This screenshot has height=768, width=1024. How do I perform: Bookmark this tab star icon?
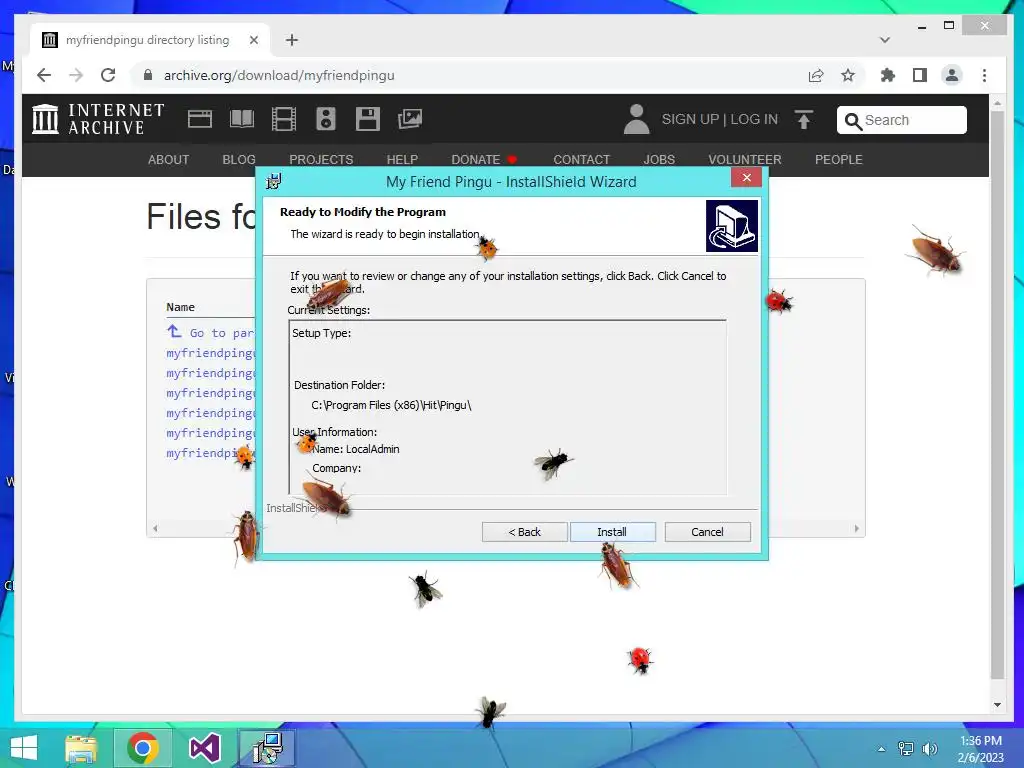coord(848,75)
